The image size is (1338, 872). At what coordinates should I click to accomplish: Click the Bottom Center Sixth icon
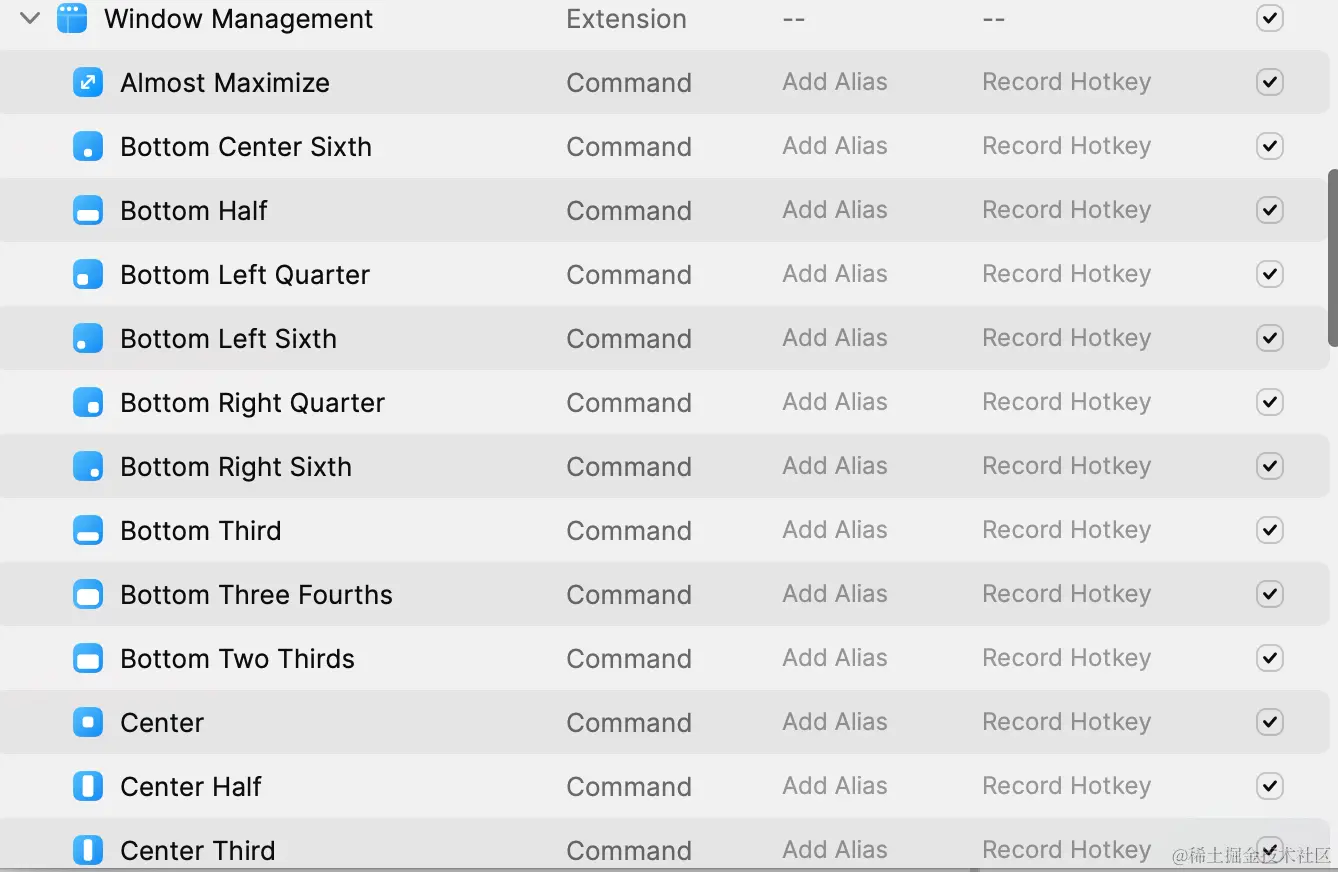pos(88,146)
